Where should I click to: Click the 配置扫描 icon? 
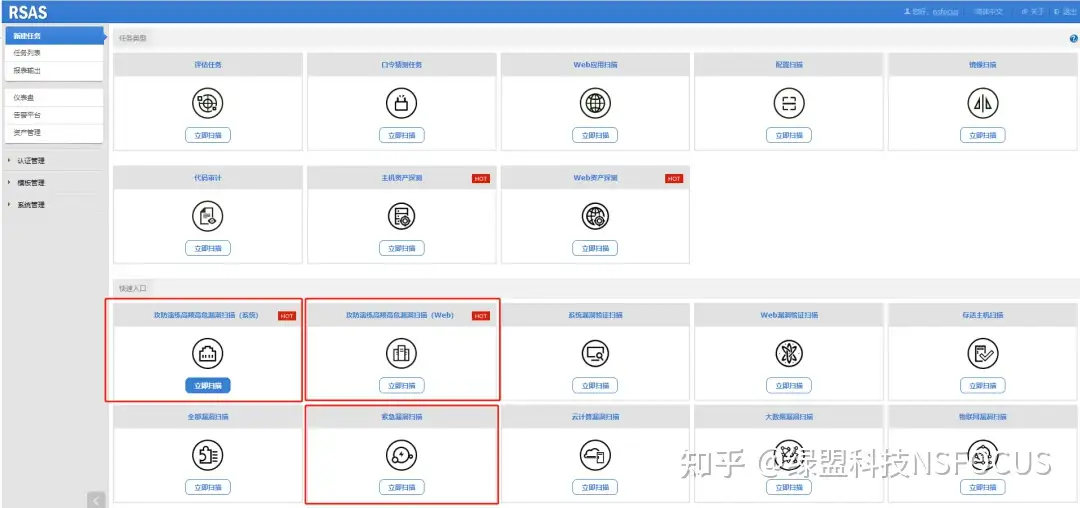click(789, 103)
